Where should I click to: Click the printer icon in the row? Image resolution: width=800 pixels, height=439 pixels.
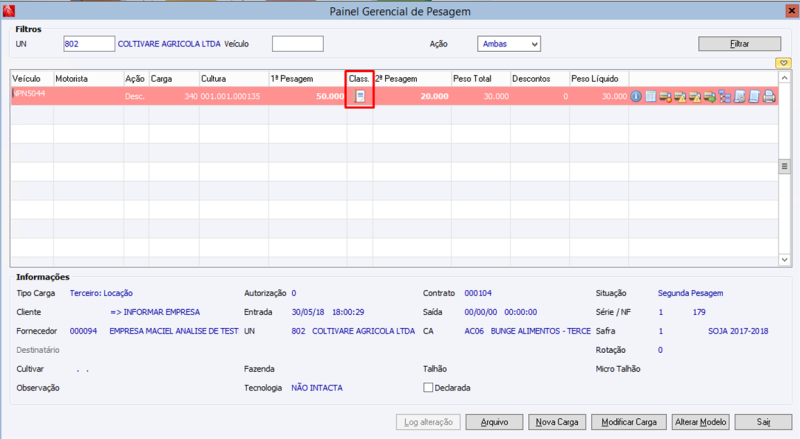[x=769, y=96]
